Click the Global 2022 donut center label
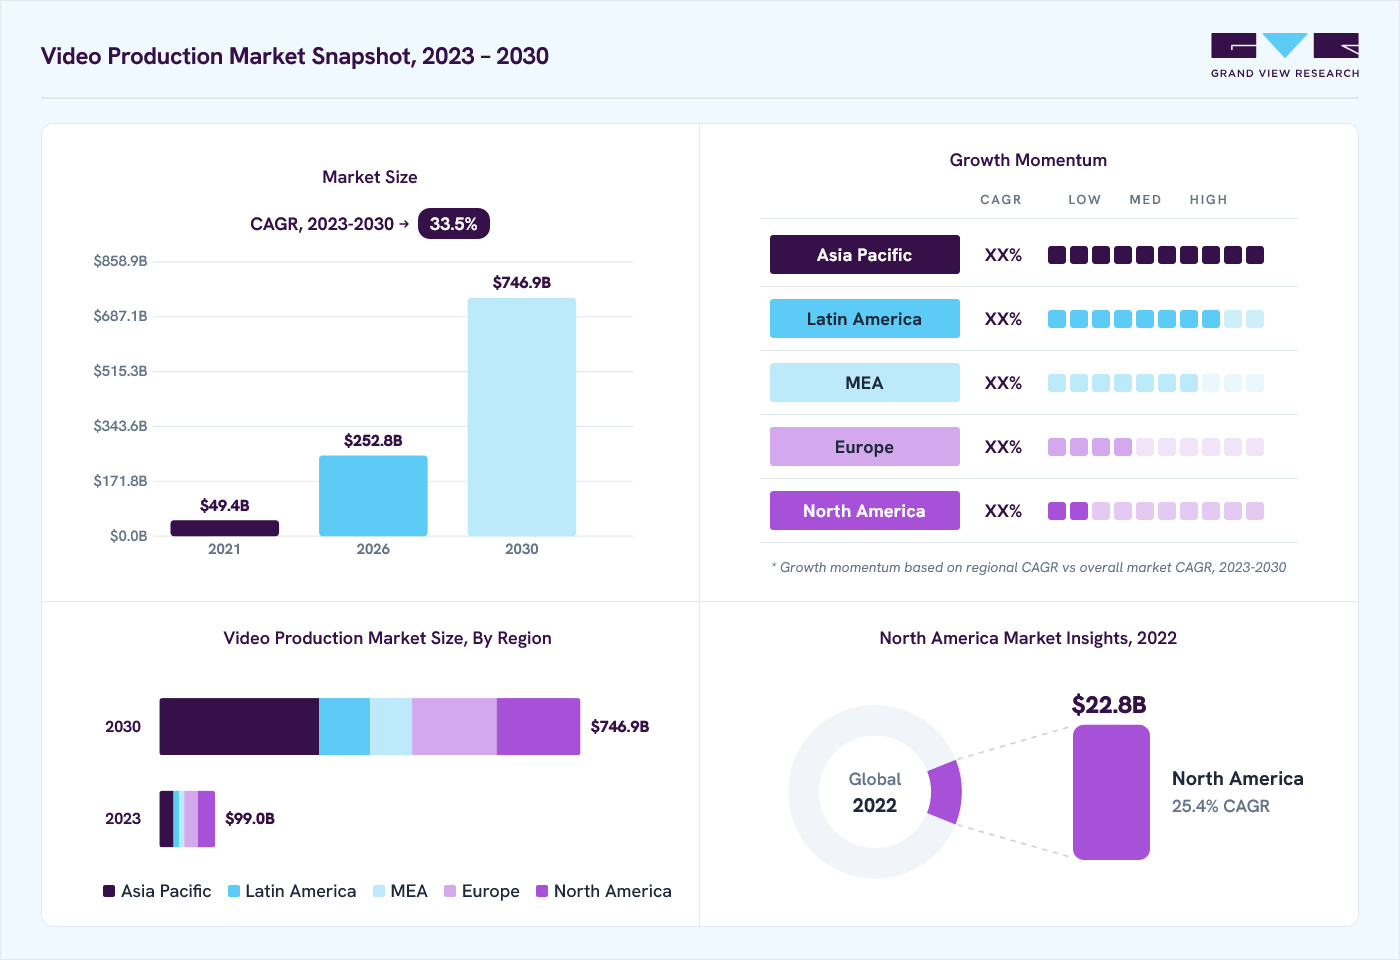Viewport: 1400px width, 960px height. pos(875,792)
